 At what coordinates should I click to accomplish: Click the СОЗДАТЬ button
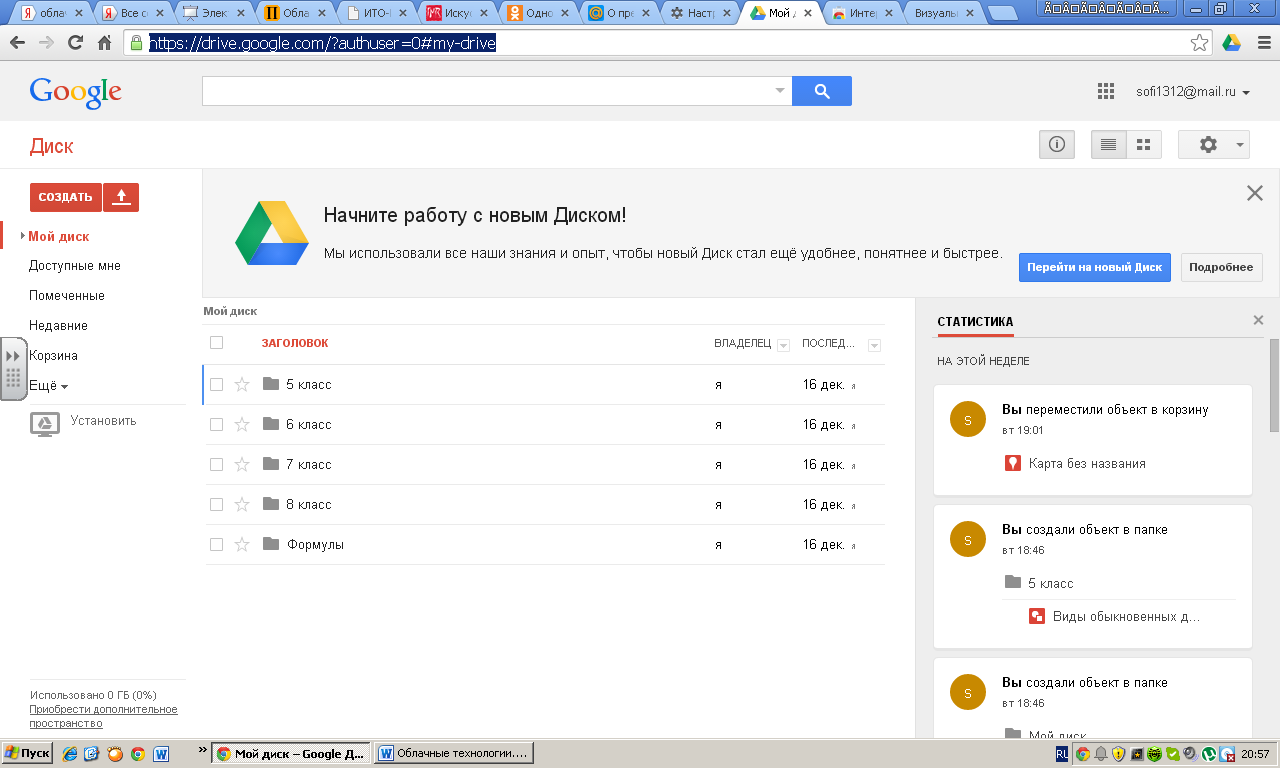[65, 197]
